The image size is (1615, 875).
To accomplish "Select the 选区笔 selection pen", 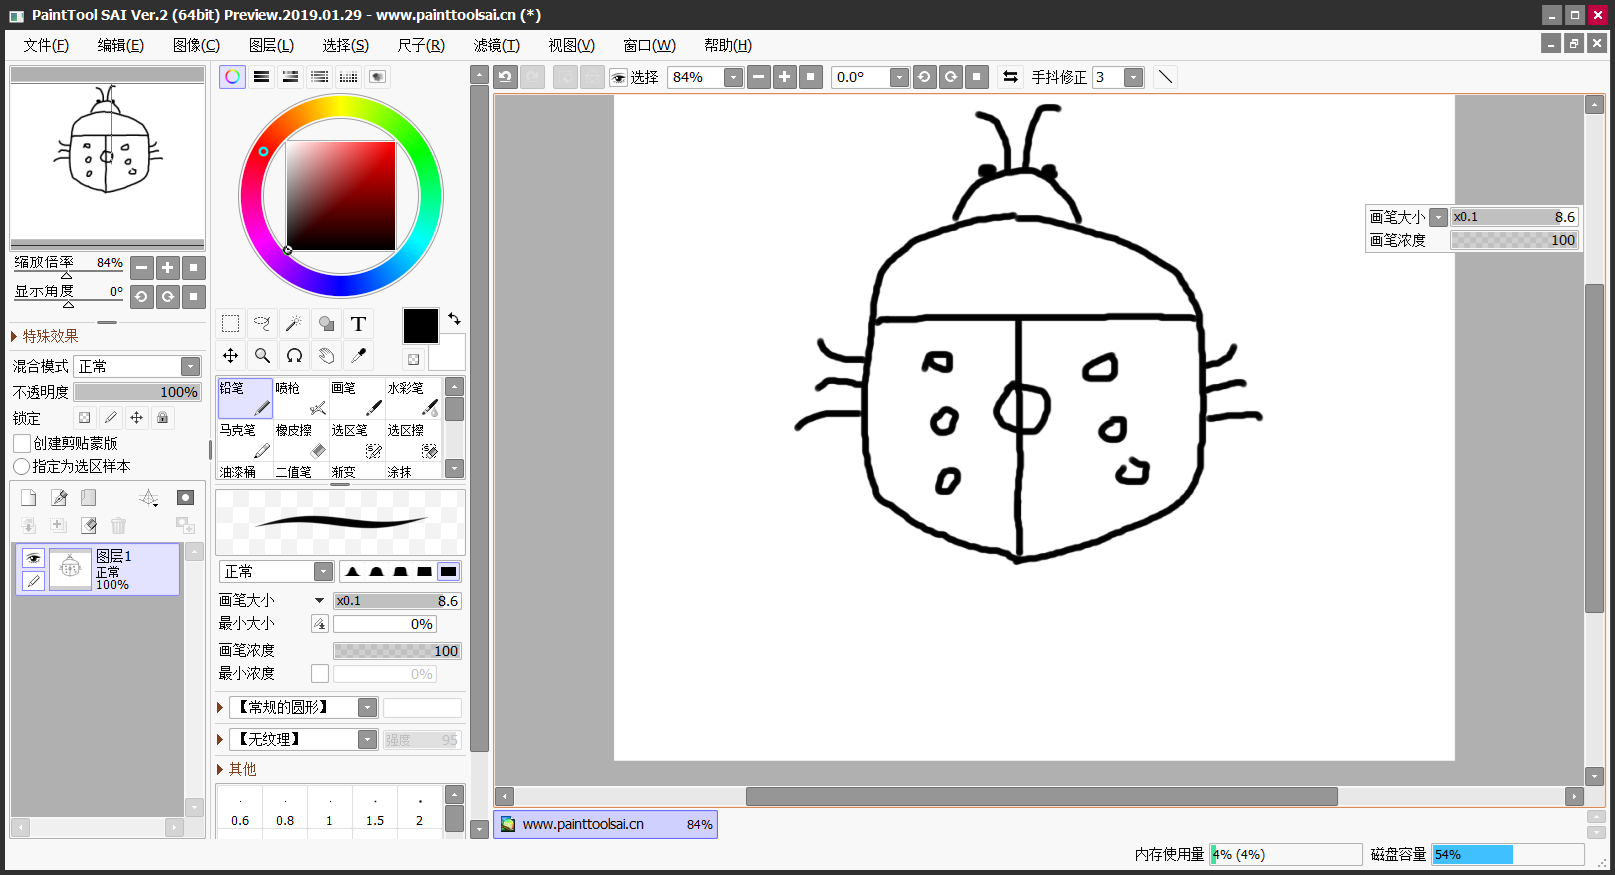I will click(357, 440).
